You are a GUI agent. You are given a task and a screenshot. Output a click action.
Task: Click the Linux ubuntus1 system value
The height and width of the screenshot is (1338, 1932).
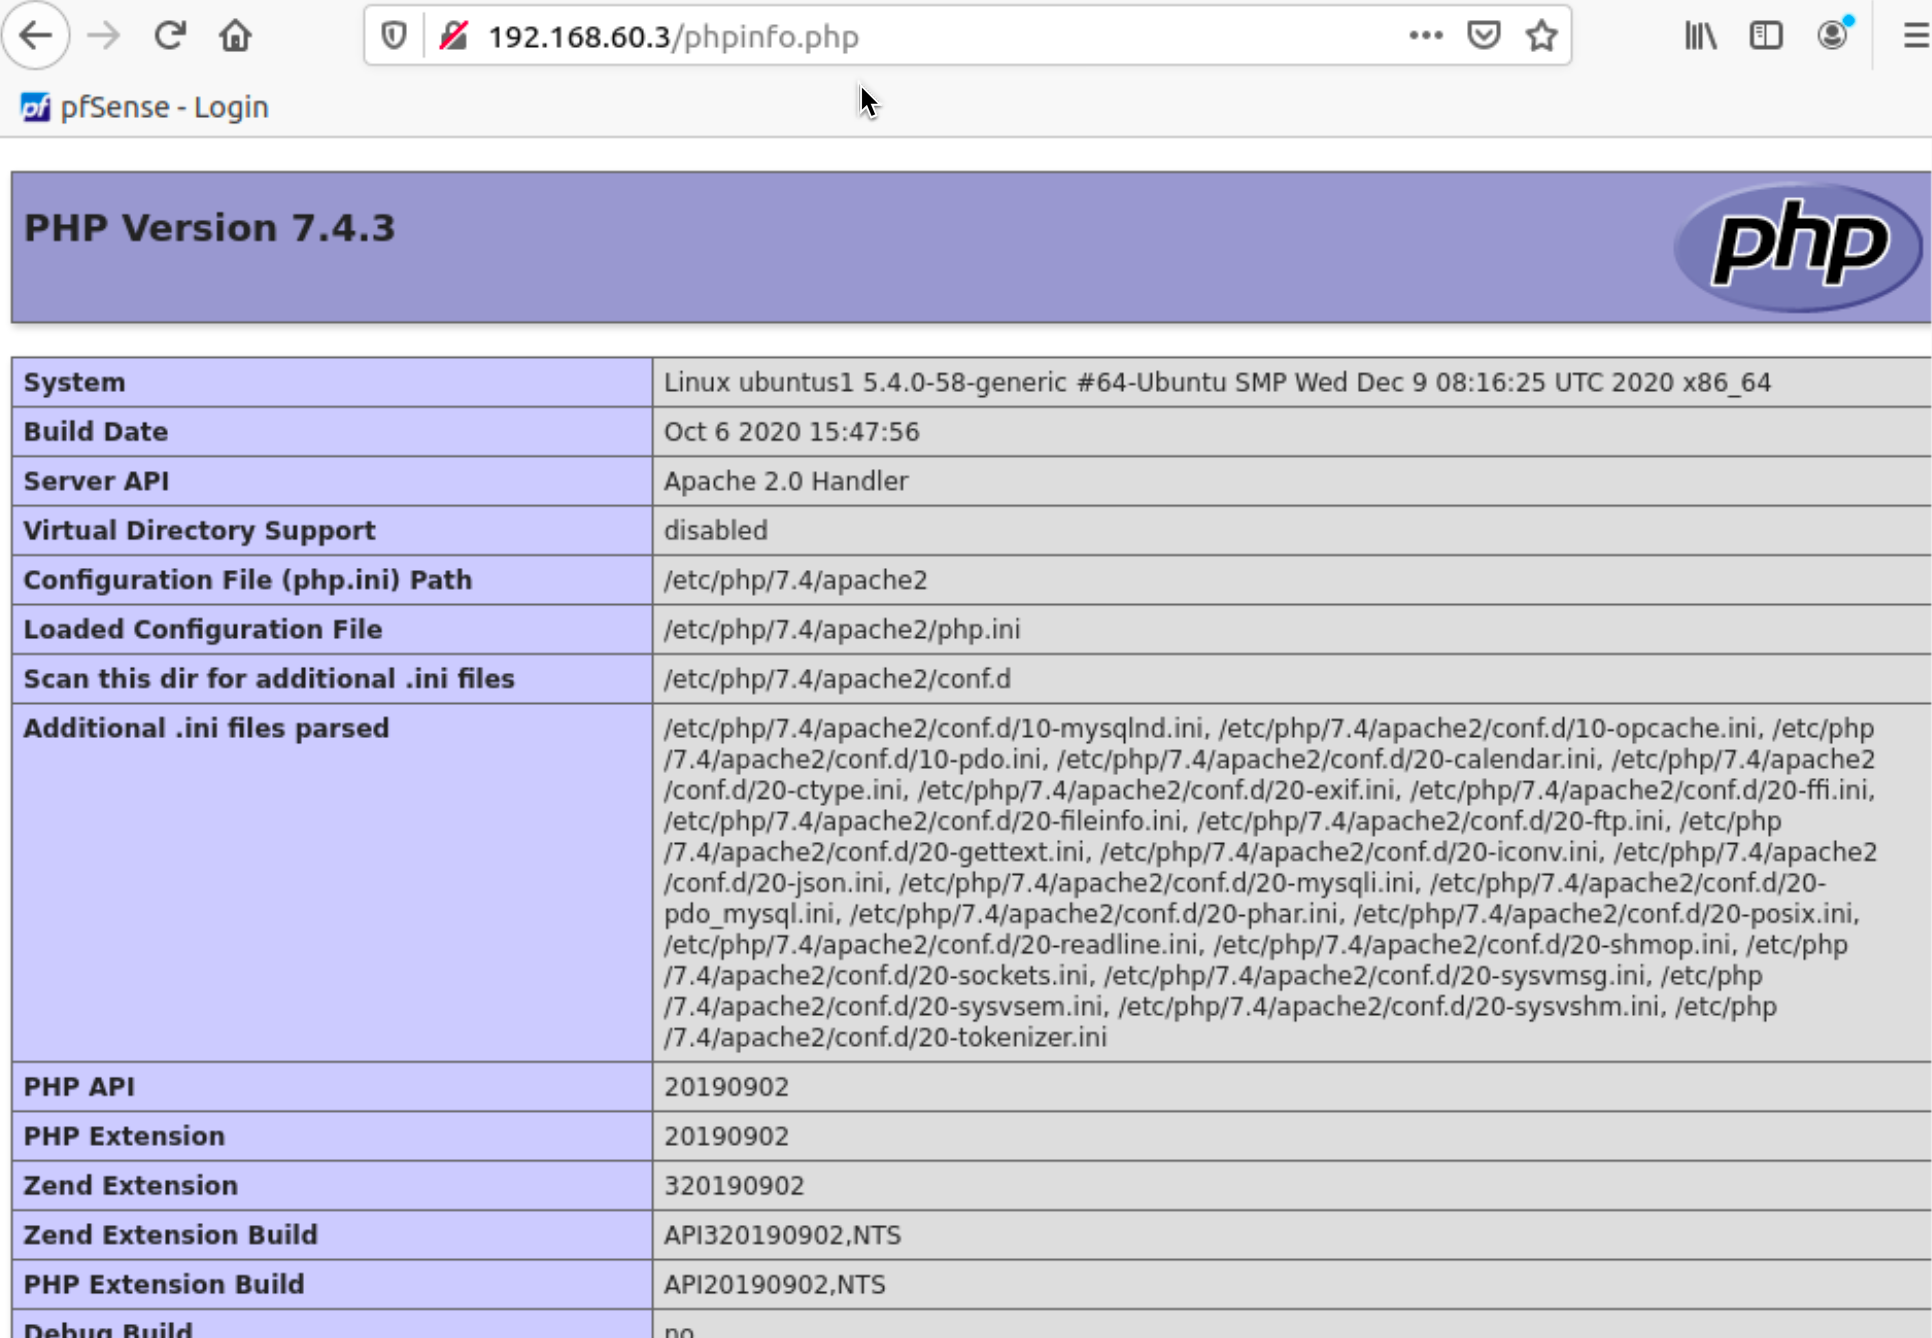pyautogui.click(x=1217, y=382)
